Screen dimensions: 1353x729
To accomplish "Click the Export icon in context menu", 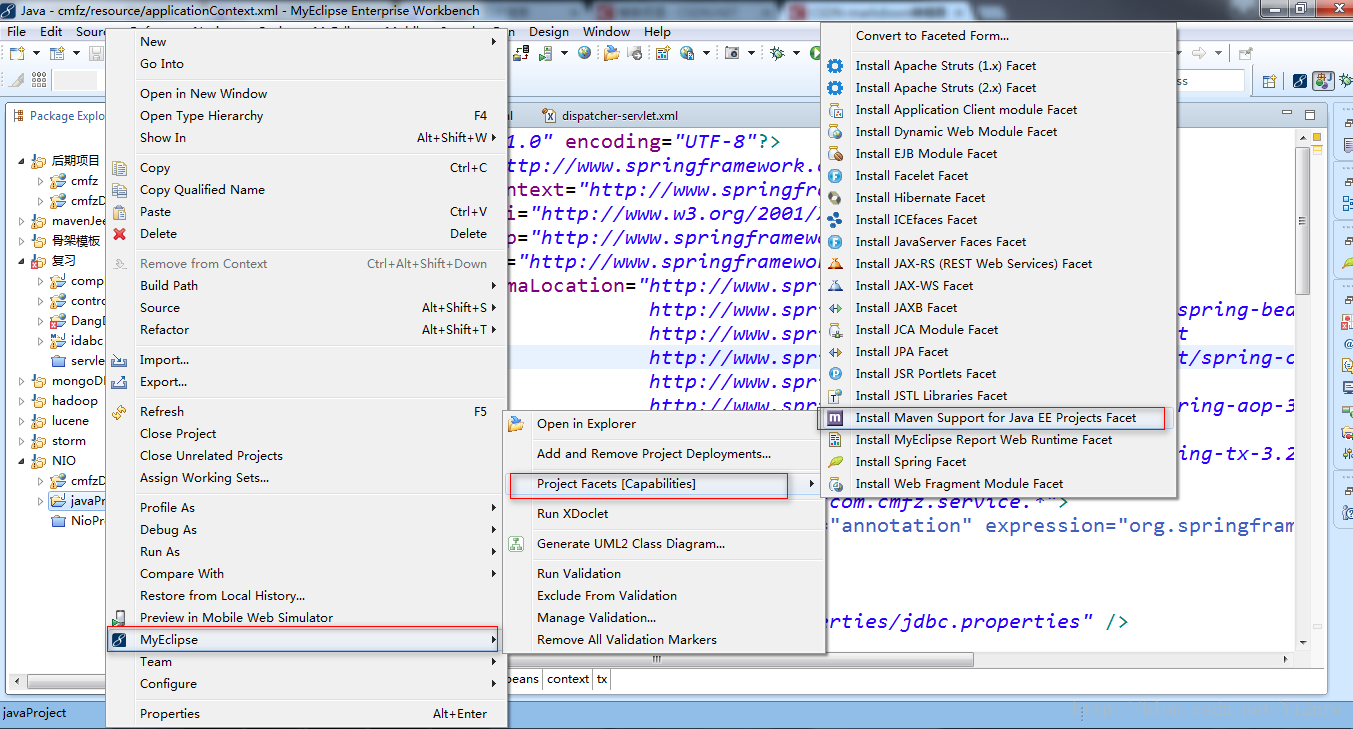I will [120, 382].
